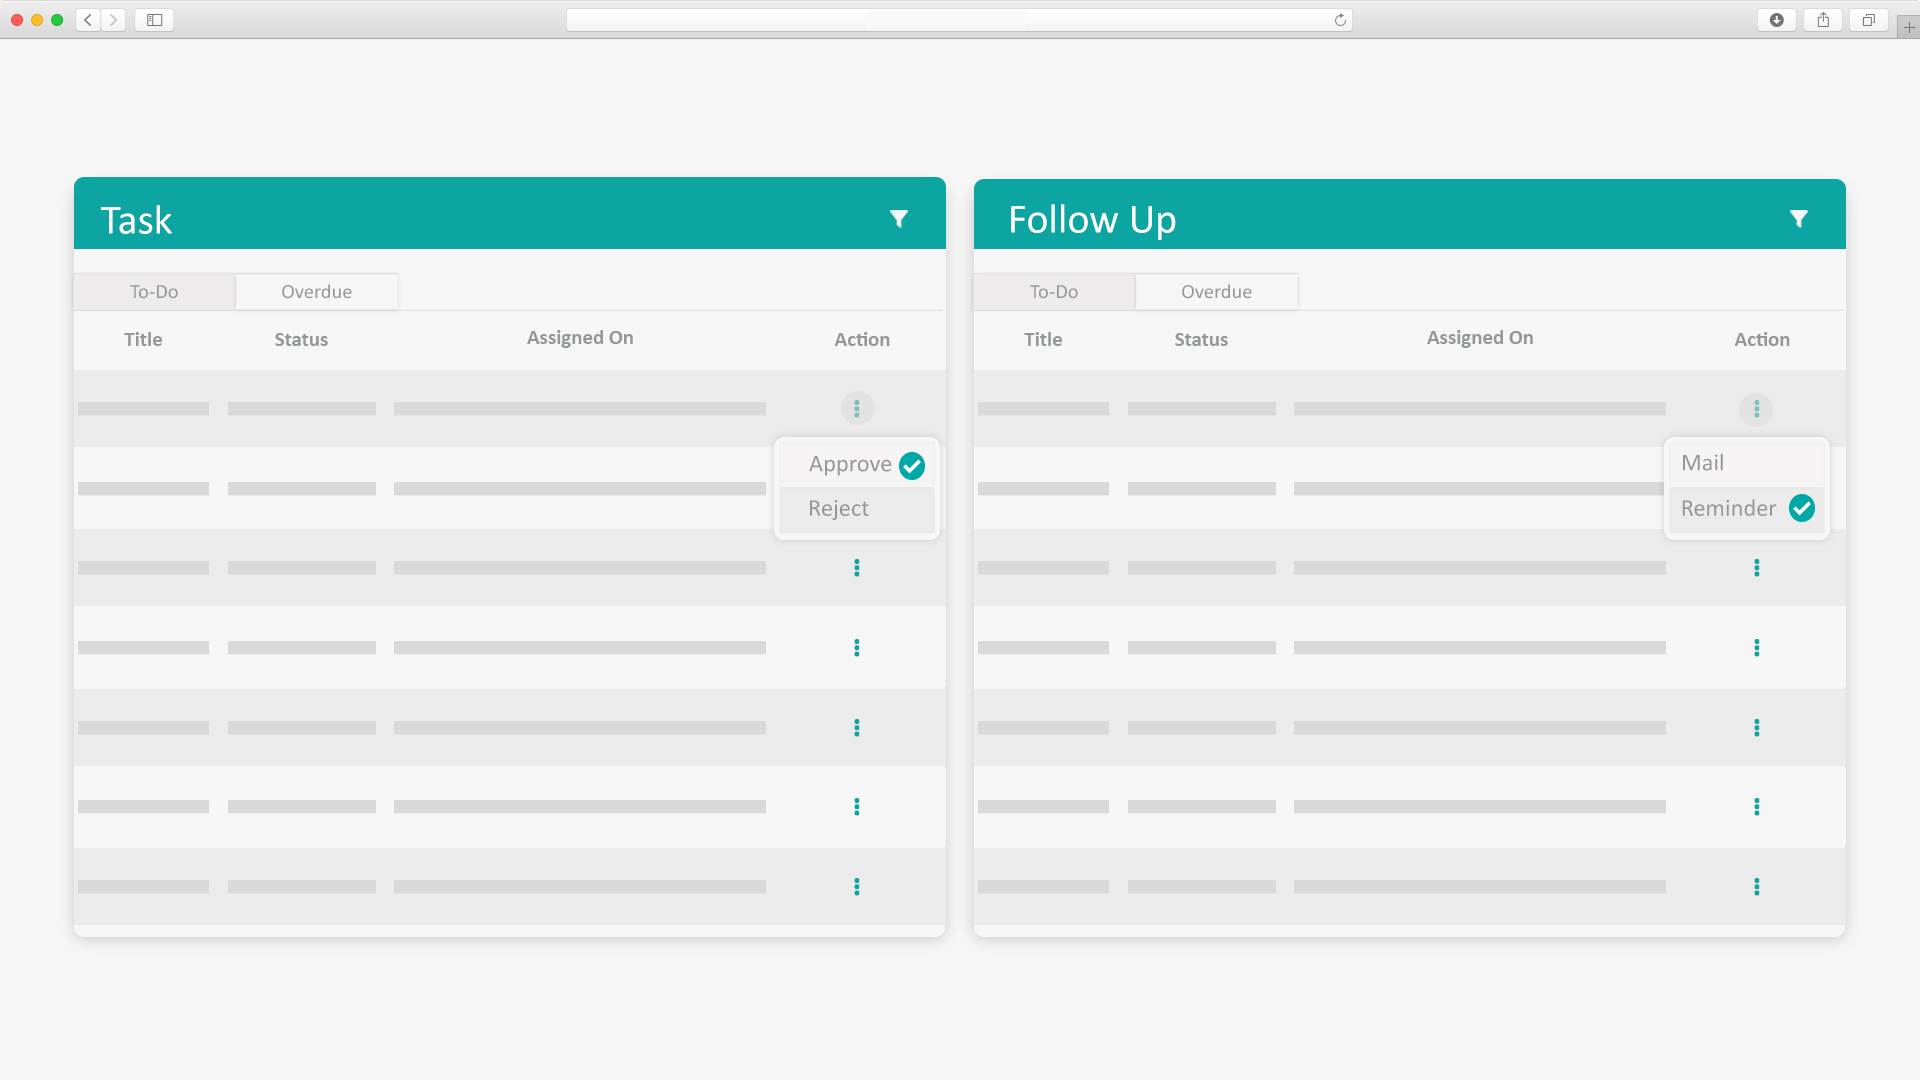Select Reject in the Task action menu
The width and height of the screenshot is (1920, 1080).
coord(838,509)
